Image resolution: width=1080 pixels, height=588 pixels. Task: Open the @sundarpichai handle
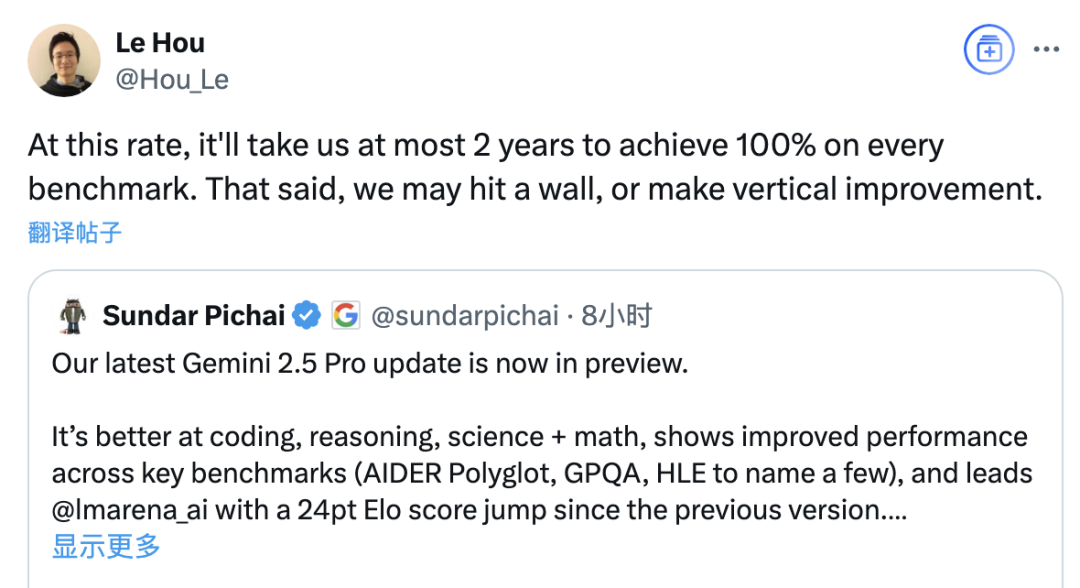point(464,315)
